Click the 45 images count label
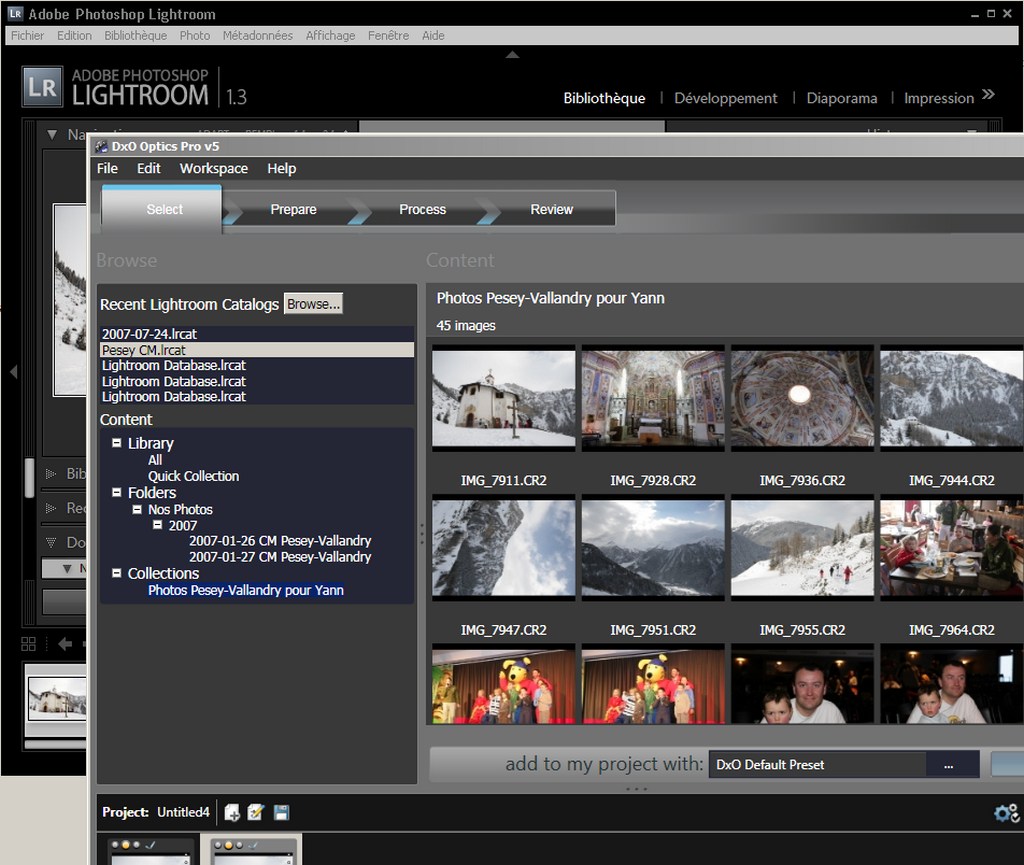 (x=466, y=325)
